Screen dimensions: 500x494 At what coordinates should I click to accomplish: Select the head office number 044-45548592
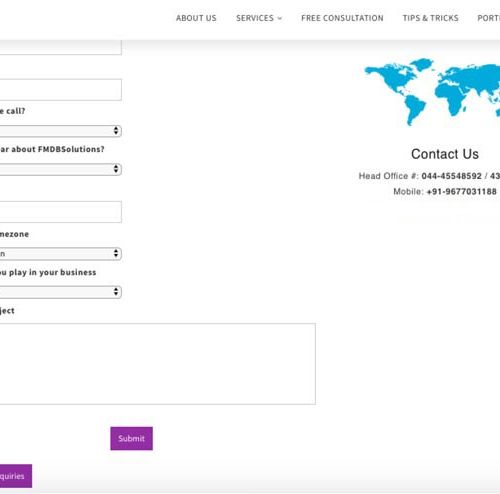[452, 176]
